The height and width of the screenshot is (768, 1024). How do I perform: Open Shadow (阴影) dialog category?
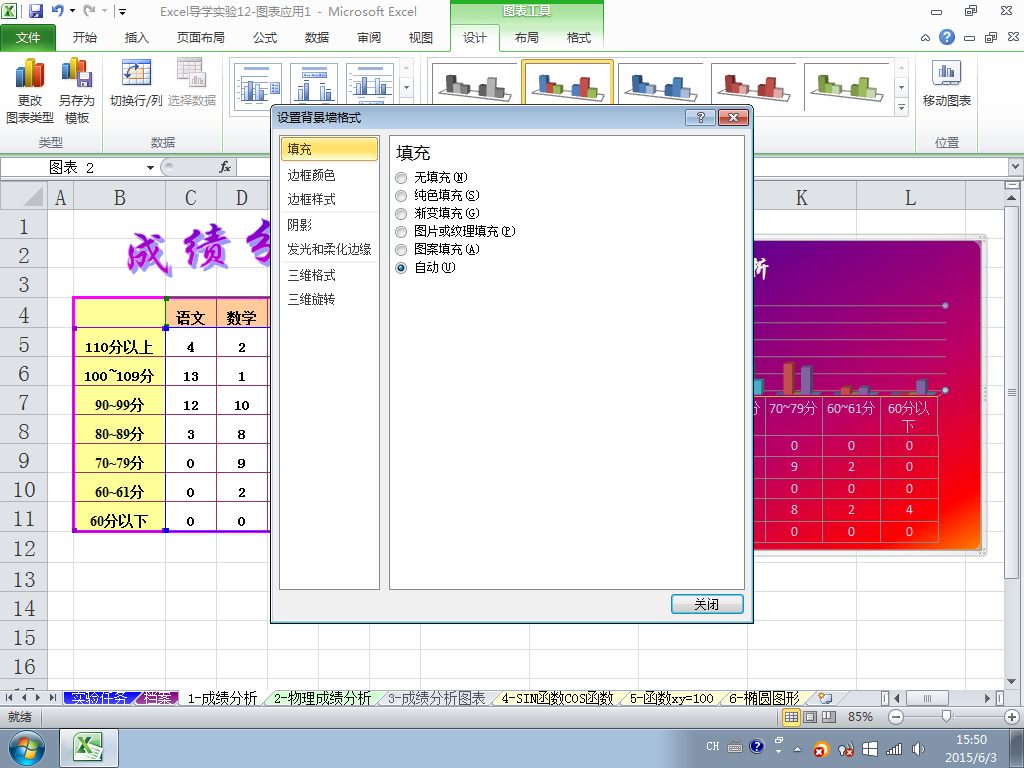328,225
